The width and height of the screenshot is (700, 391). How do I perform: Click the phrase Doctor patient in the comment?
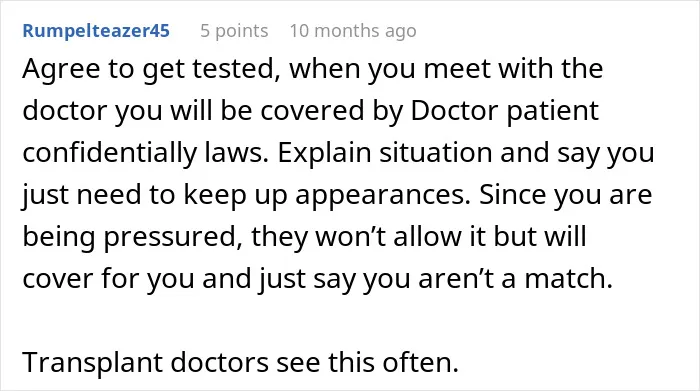pos(504,111)
